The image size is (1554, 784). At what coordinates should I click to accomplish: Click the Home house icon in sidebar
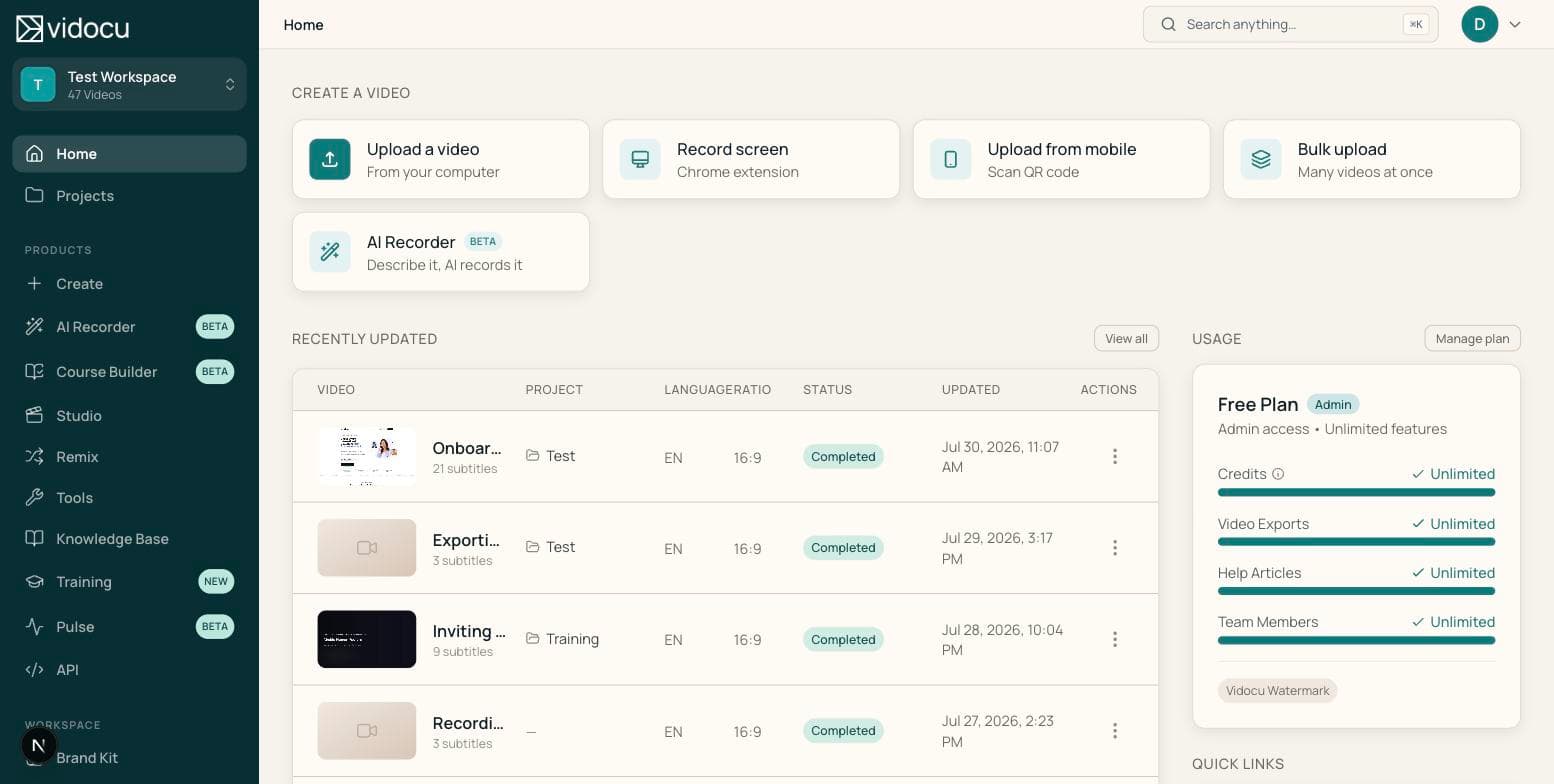point(35,154)
